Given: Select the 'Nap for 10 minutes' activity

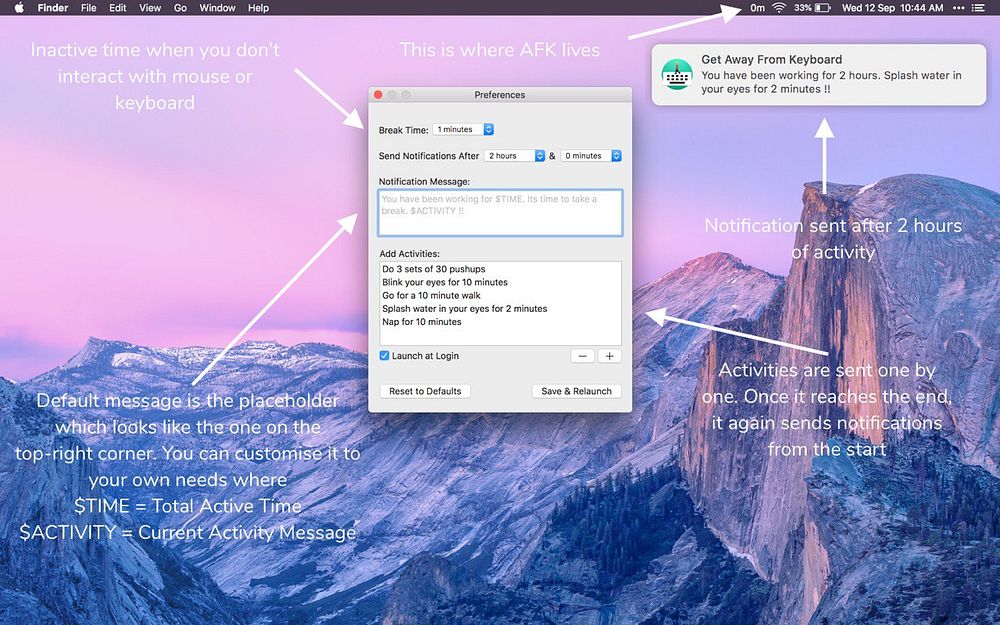Looking at the screenshot, I should coord(500,321).
